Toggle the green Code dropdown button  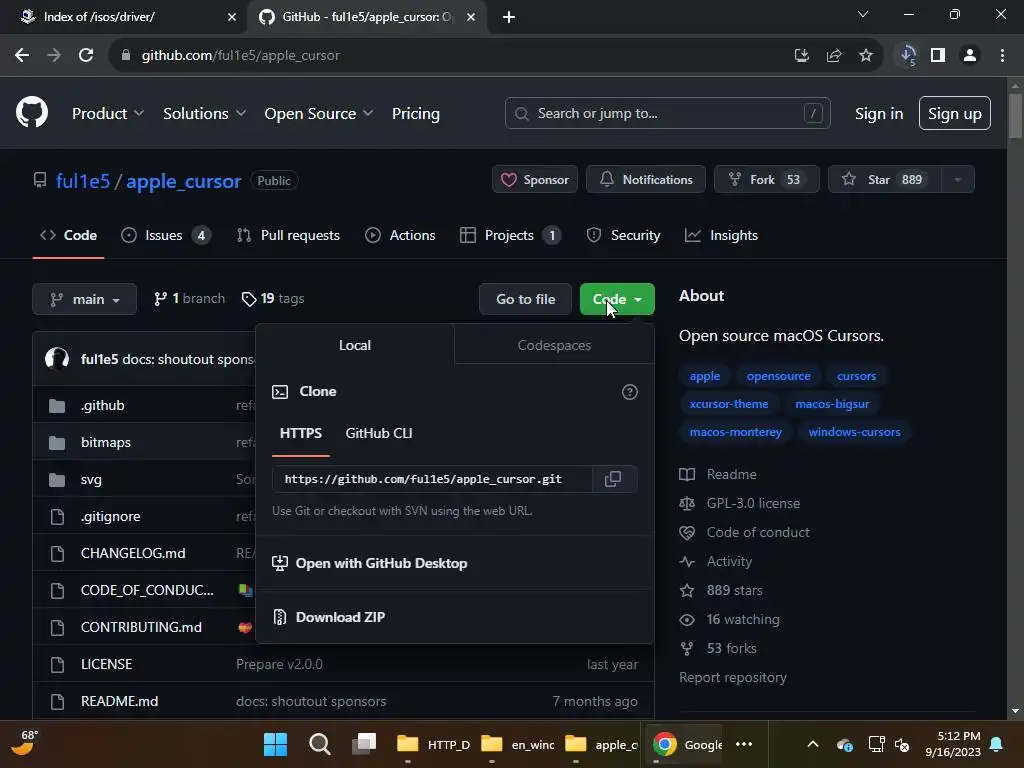617,299
